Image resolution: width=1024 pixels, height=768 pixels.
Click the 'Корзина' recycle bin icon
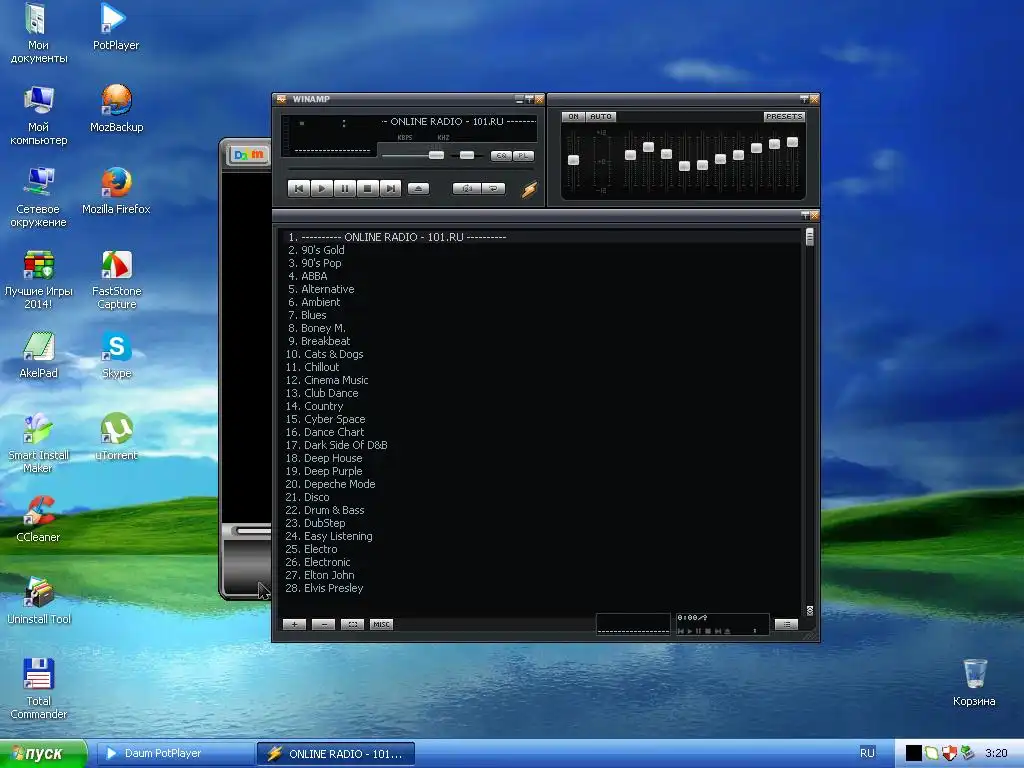click(x=974, y=683)
